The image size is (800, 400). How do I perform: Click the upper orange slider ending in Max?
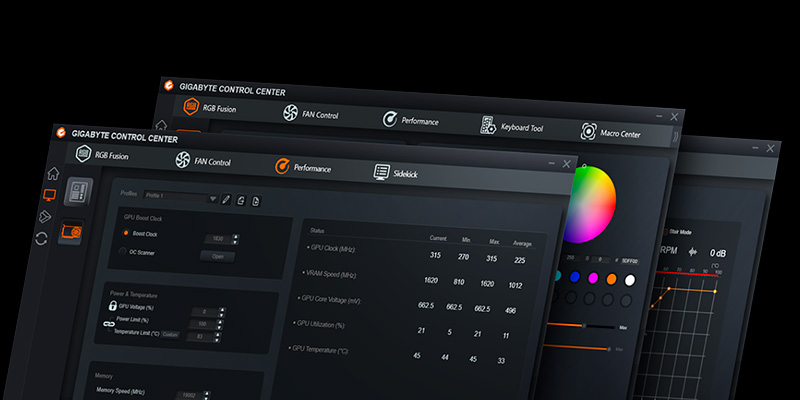point(580,326)
